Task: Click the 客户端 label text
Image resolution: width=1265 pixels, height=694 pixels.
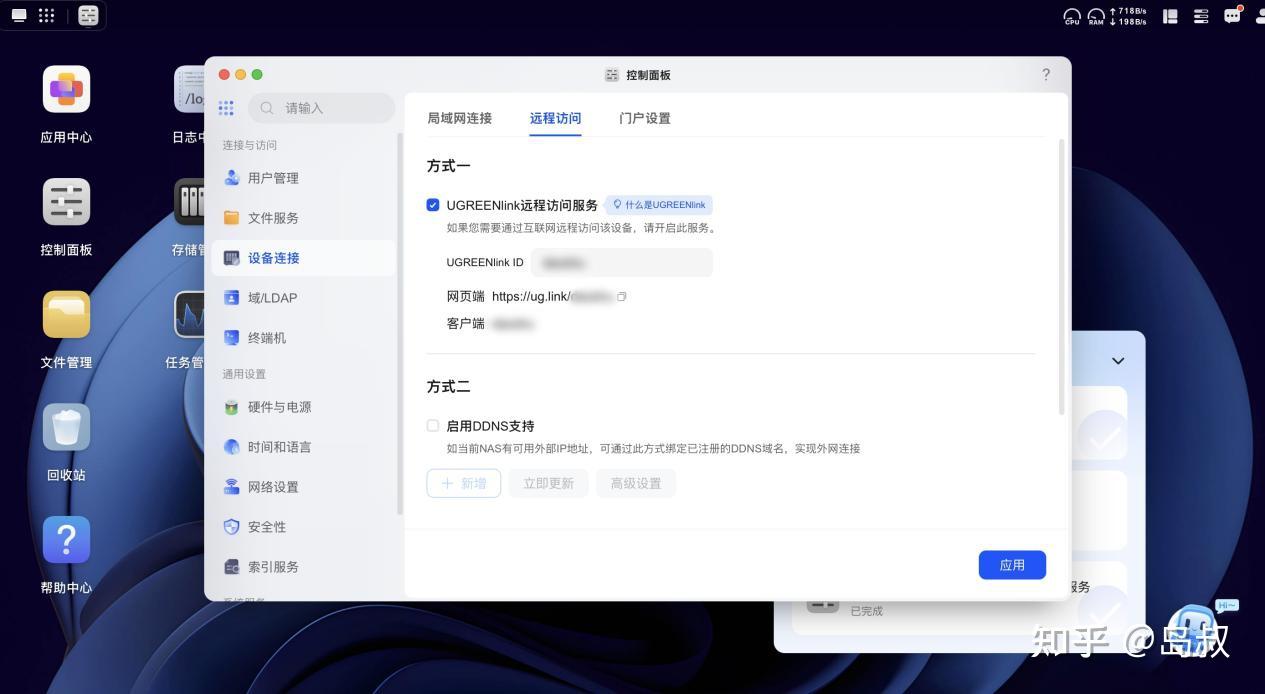Action: [465, 324]
